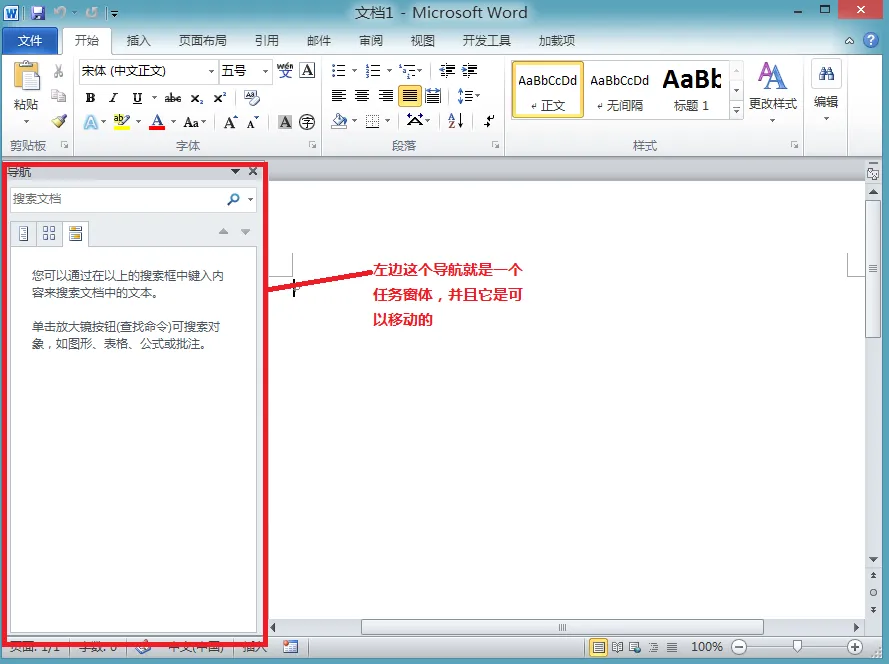The width and height of the screenshot is (889, 664).
Task: Click the Character Border icon
Action: point(307,70)
